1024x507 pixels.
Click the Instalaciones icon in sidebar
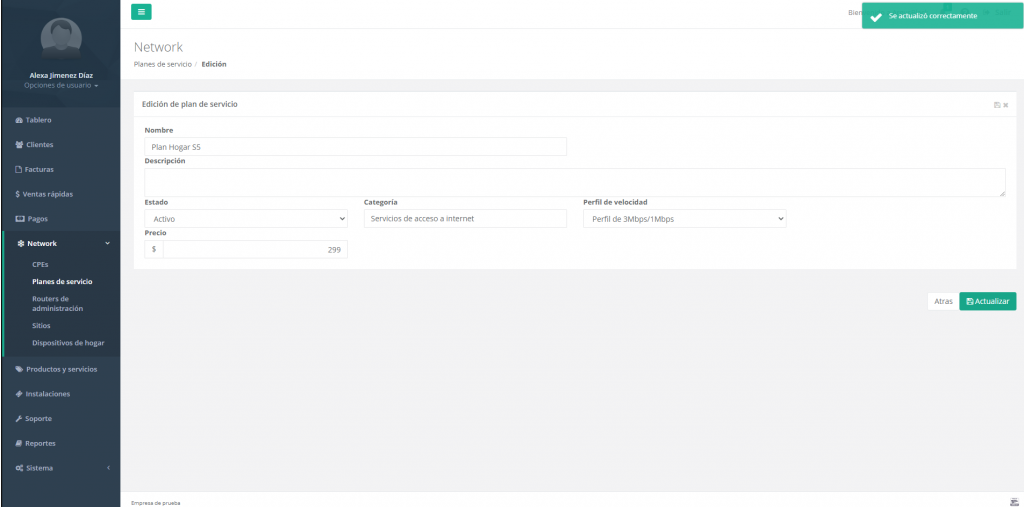pos(19,394)
